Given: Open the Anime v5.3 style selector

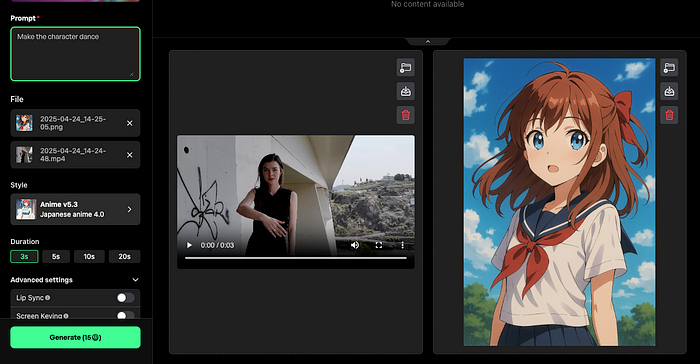Looking at the screenshot, I should pyautogui.click(x=75, y=209).
